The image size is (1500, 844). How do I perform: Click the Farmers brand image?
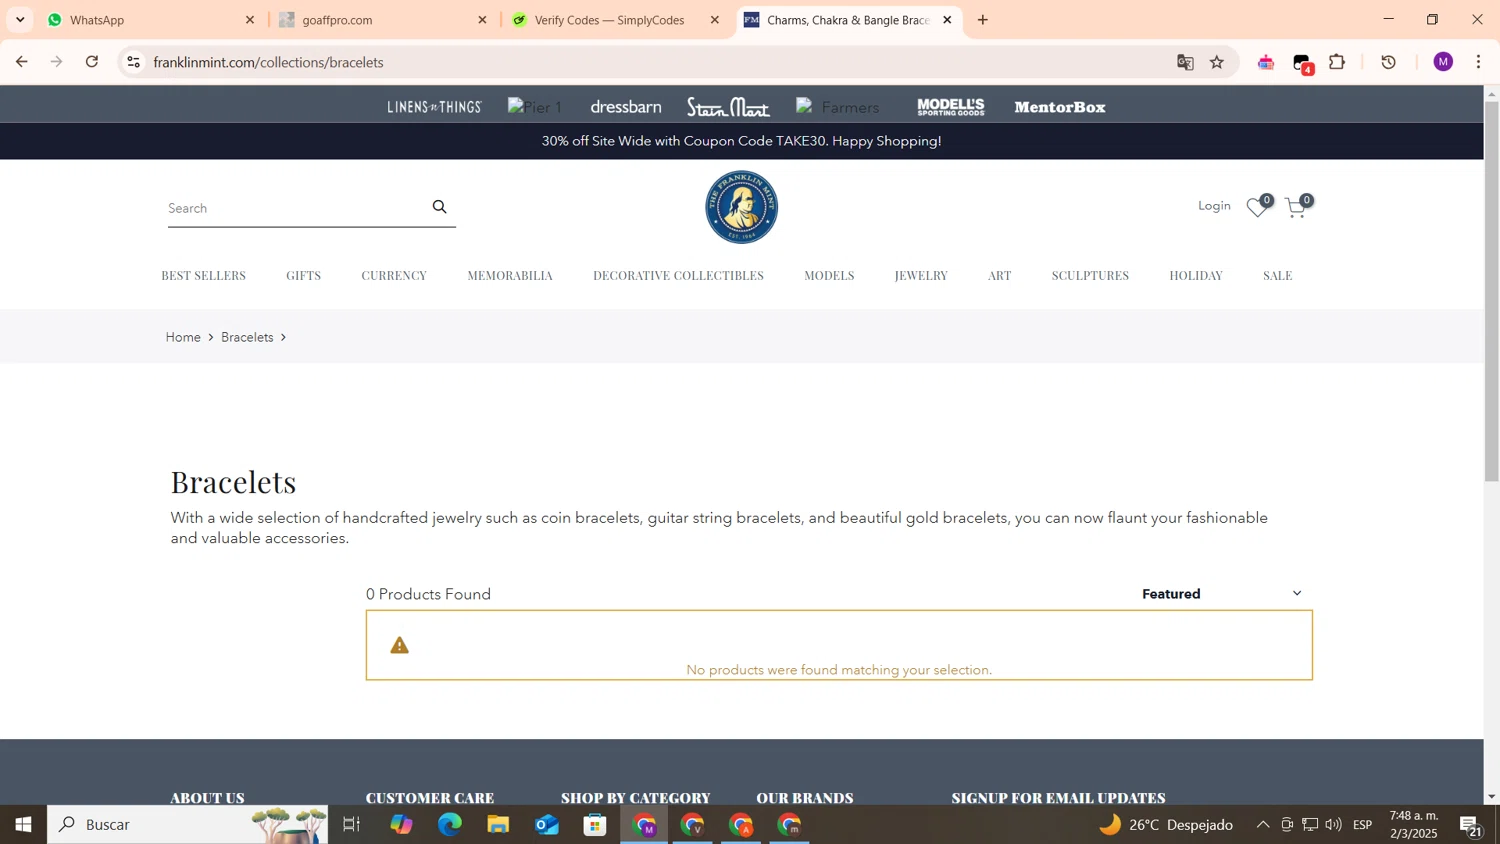[838, 106]
